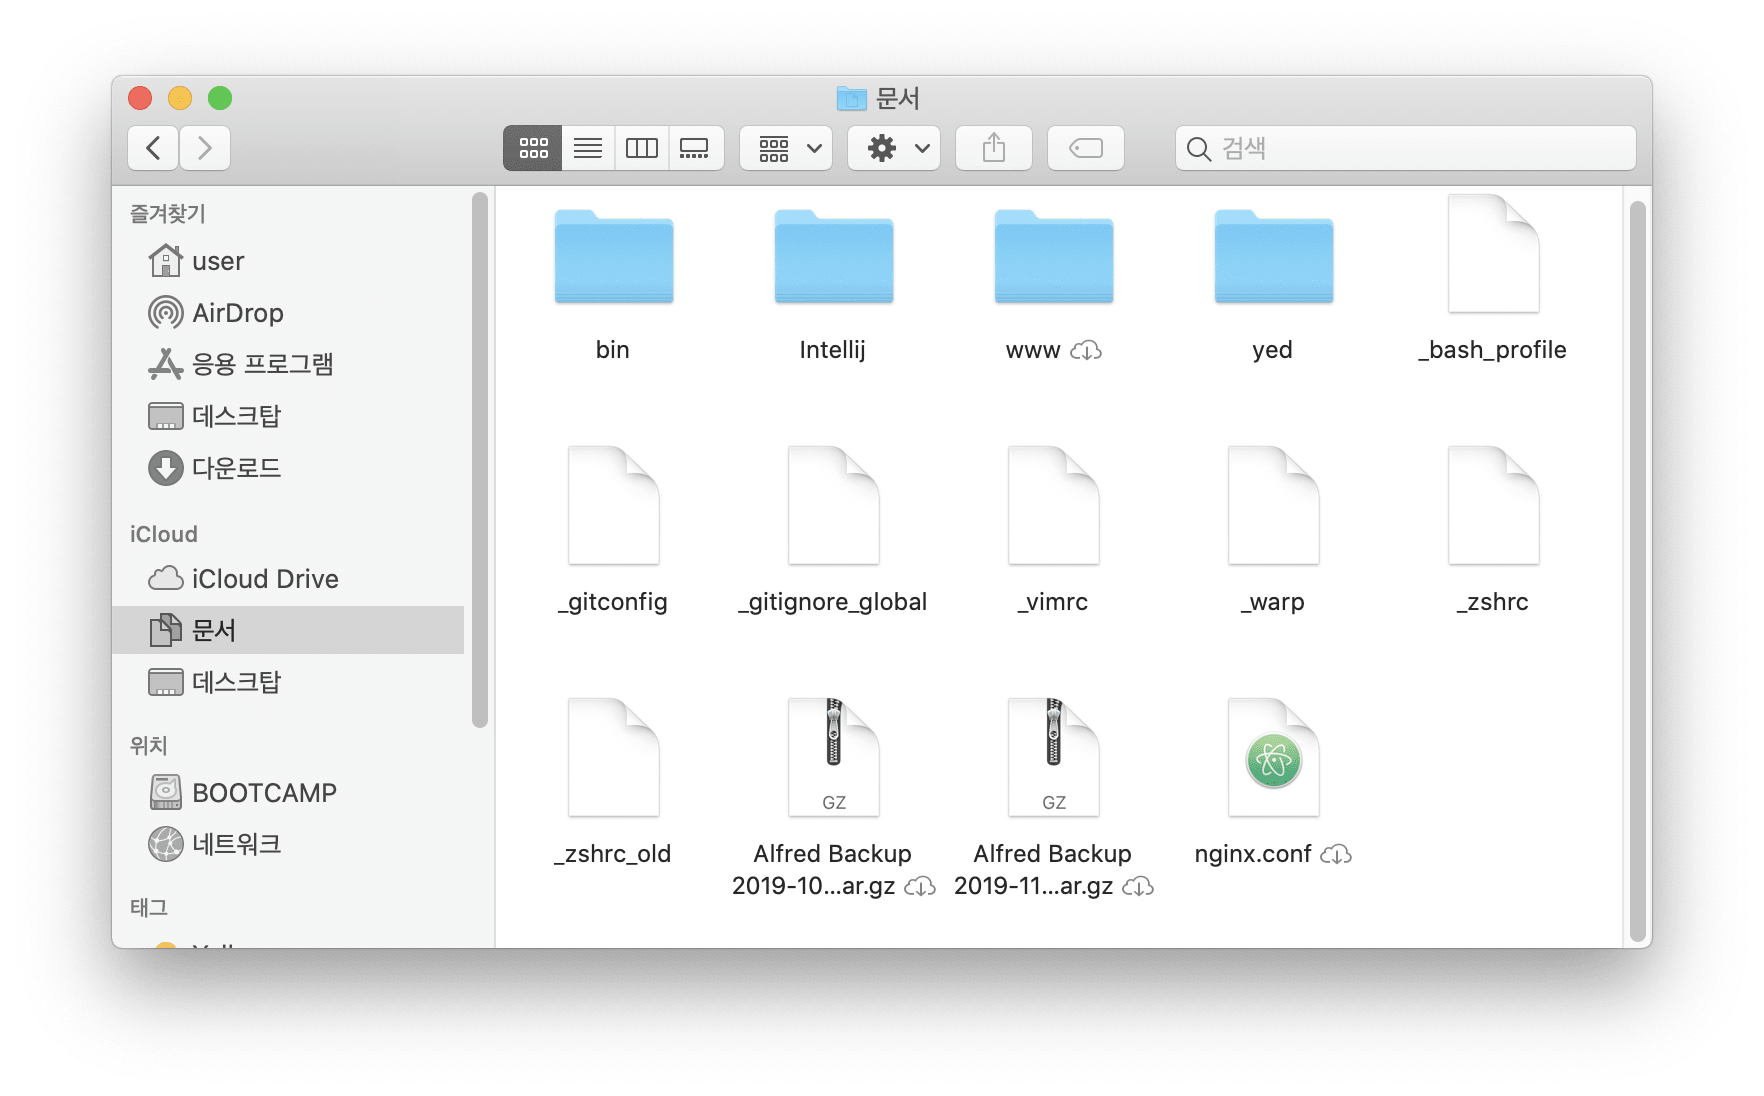Open 데스크탑 under iCloud in sidebar

[288, 682]
